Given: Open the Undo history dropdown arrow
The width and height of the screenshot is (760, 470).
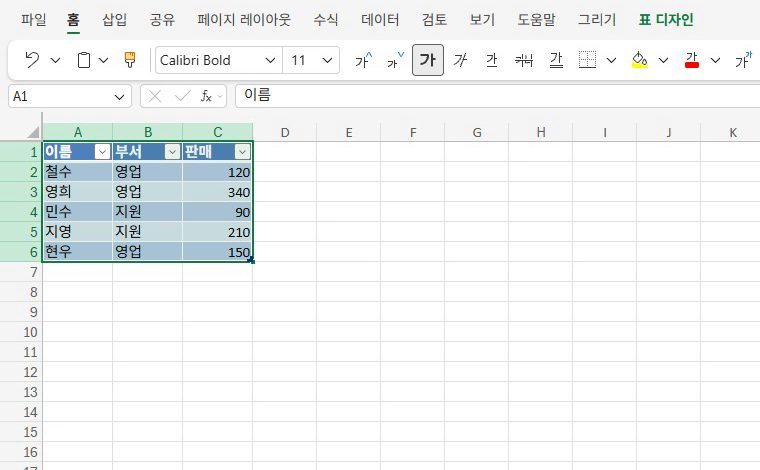Looking at the screenshot, I should point(55,61).
